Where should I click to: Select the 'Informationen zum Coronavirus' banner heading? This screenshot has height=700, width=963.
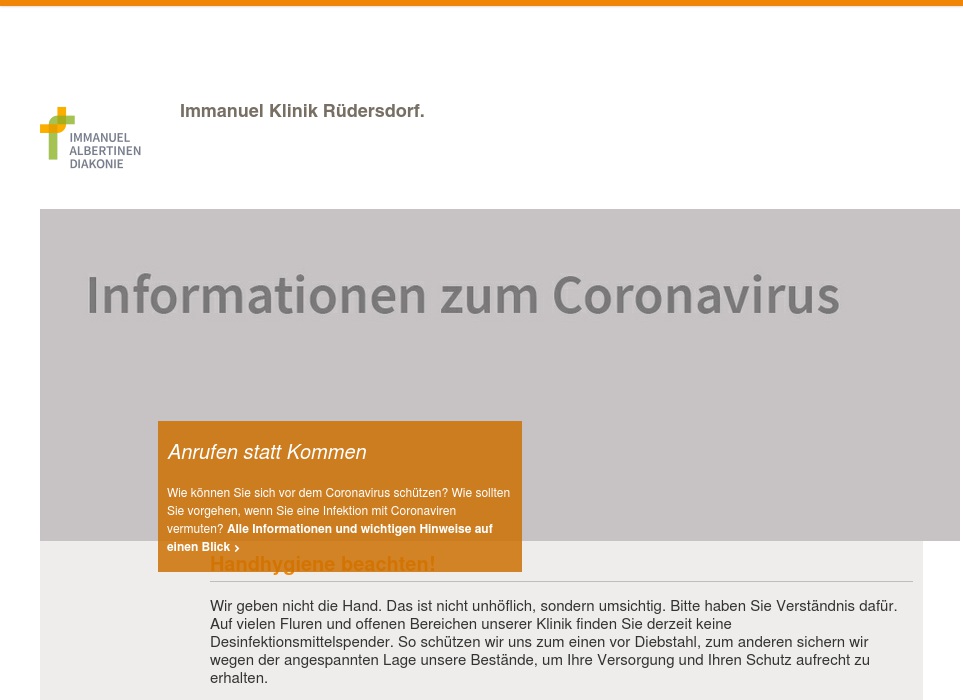coord(462,295)
